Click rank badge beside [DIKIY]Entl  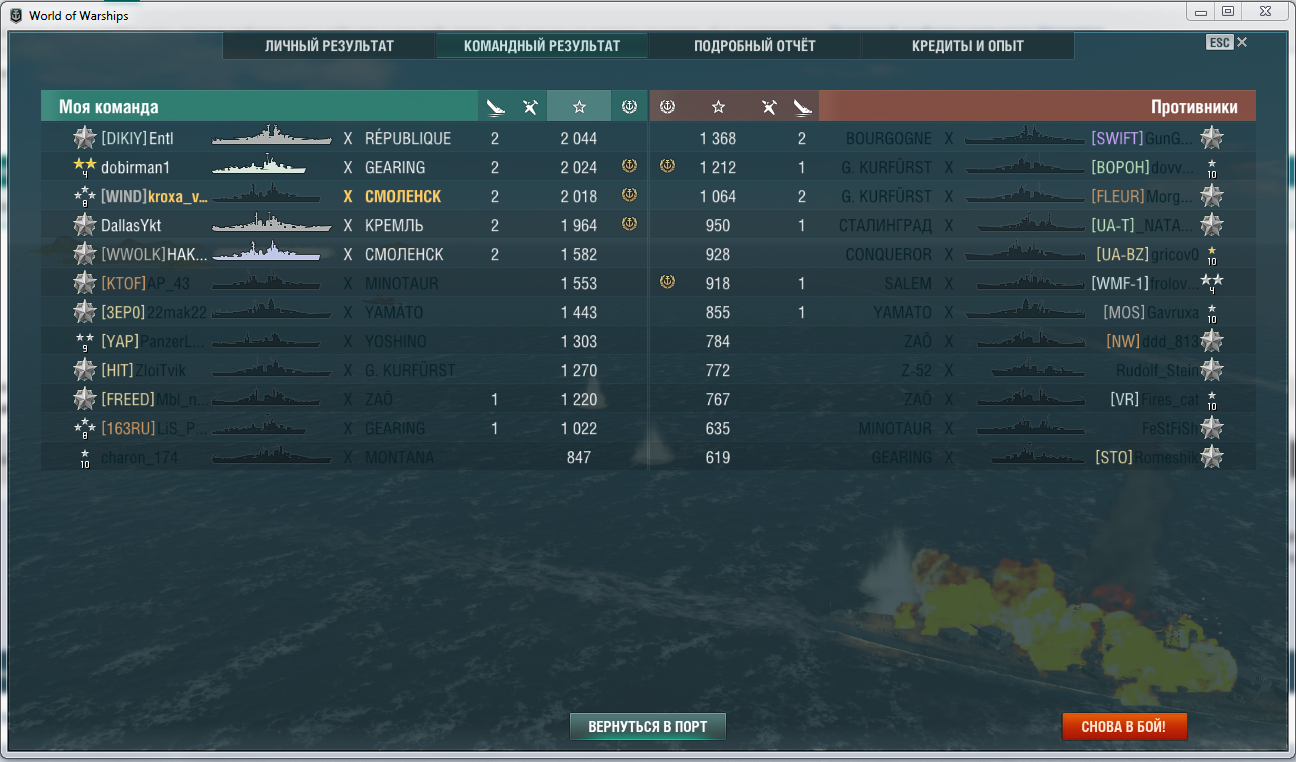coord(84,138)
